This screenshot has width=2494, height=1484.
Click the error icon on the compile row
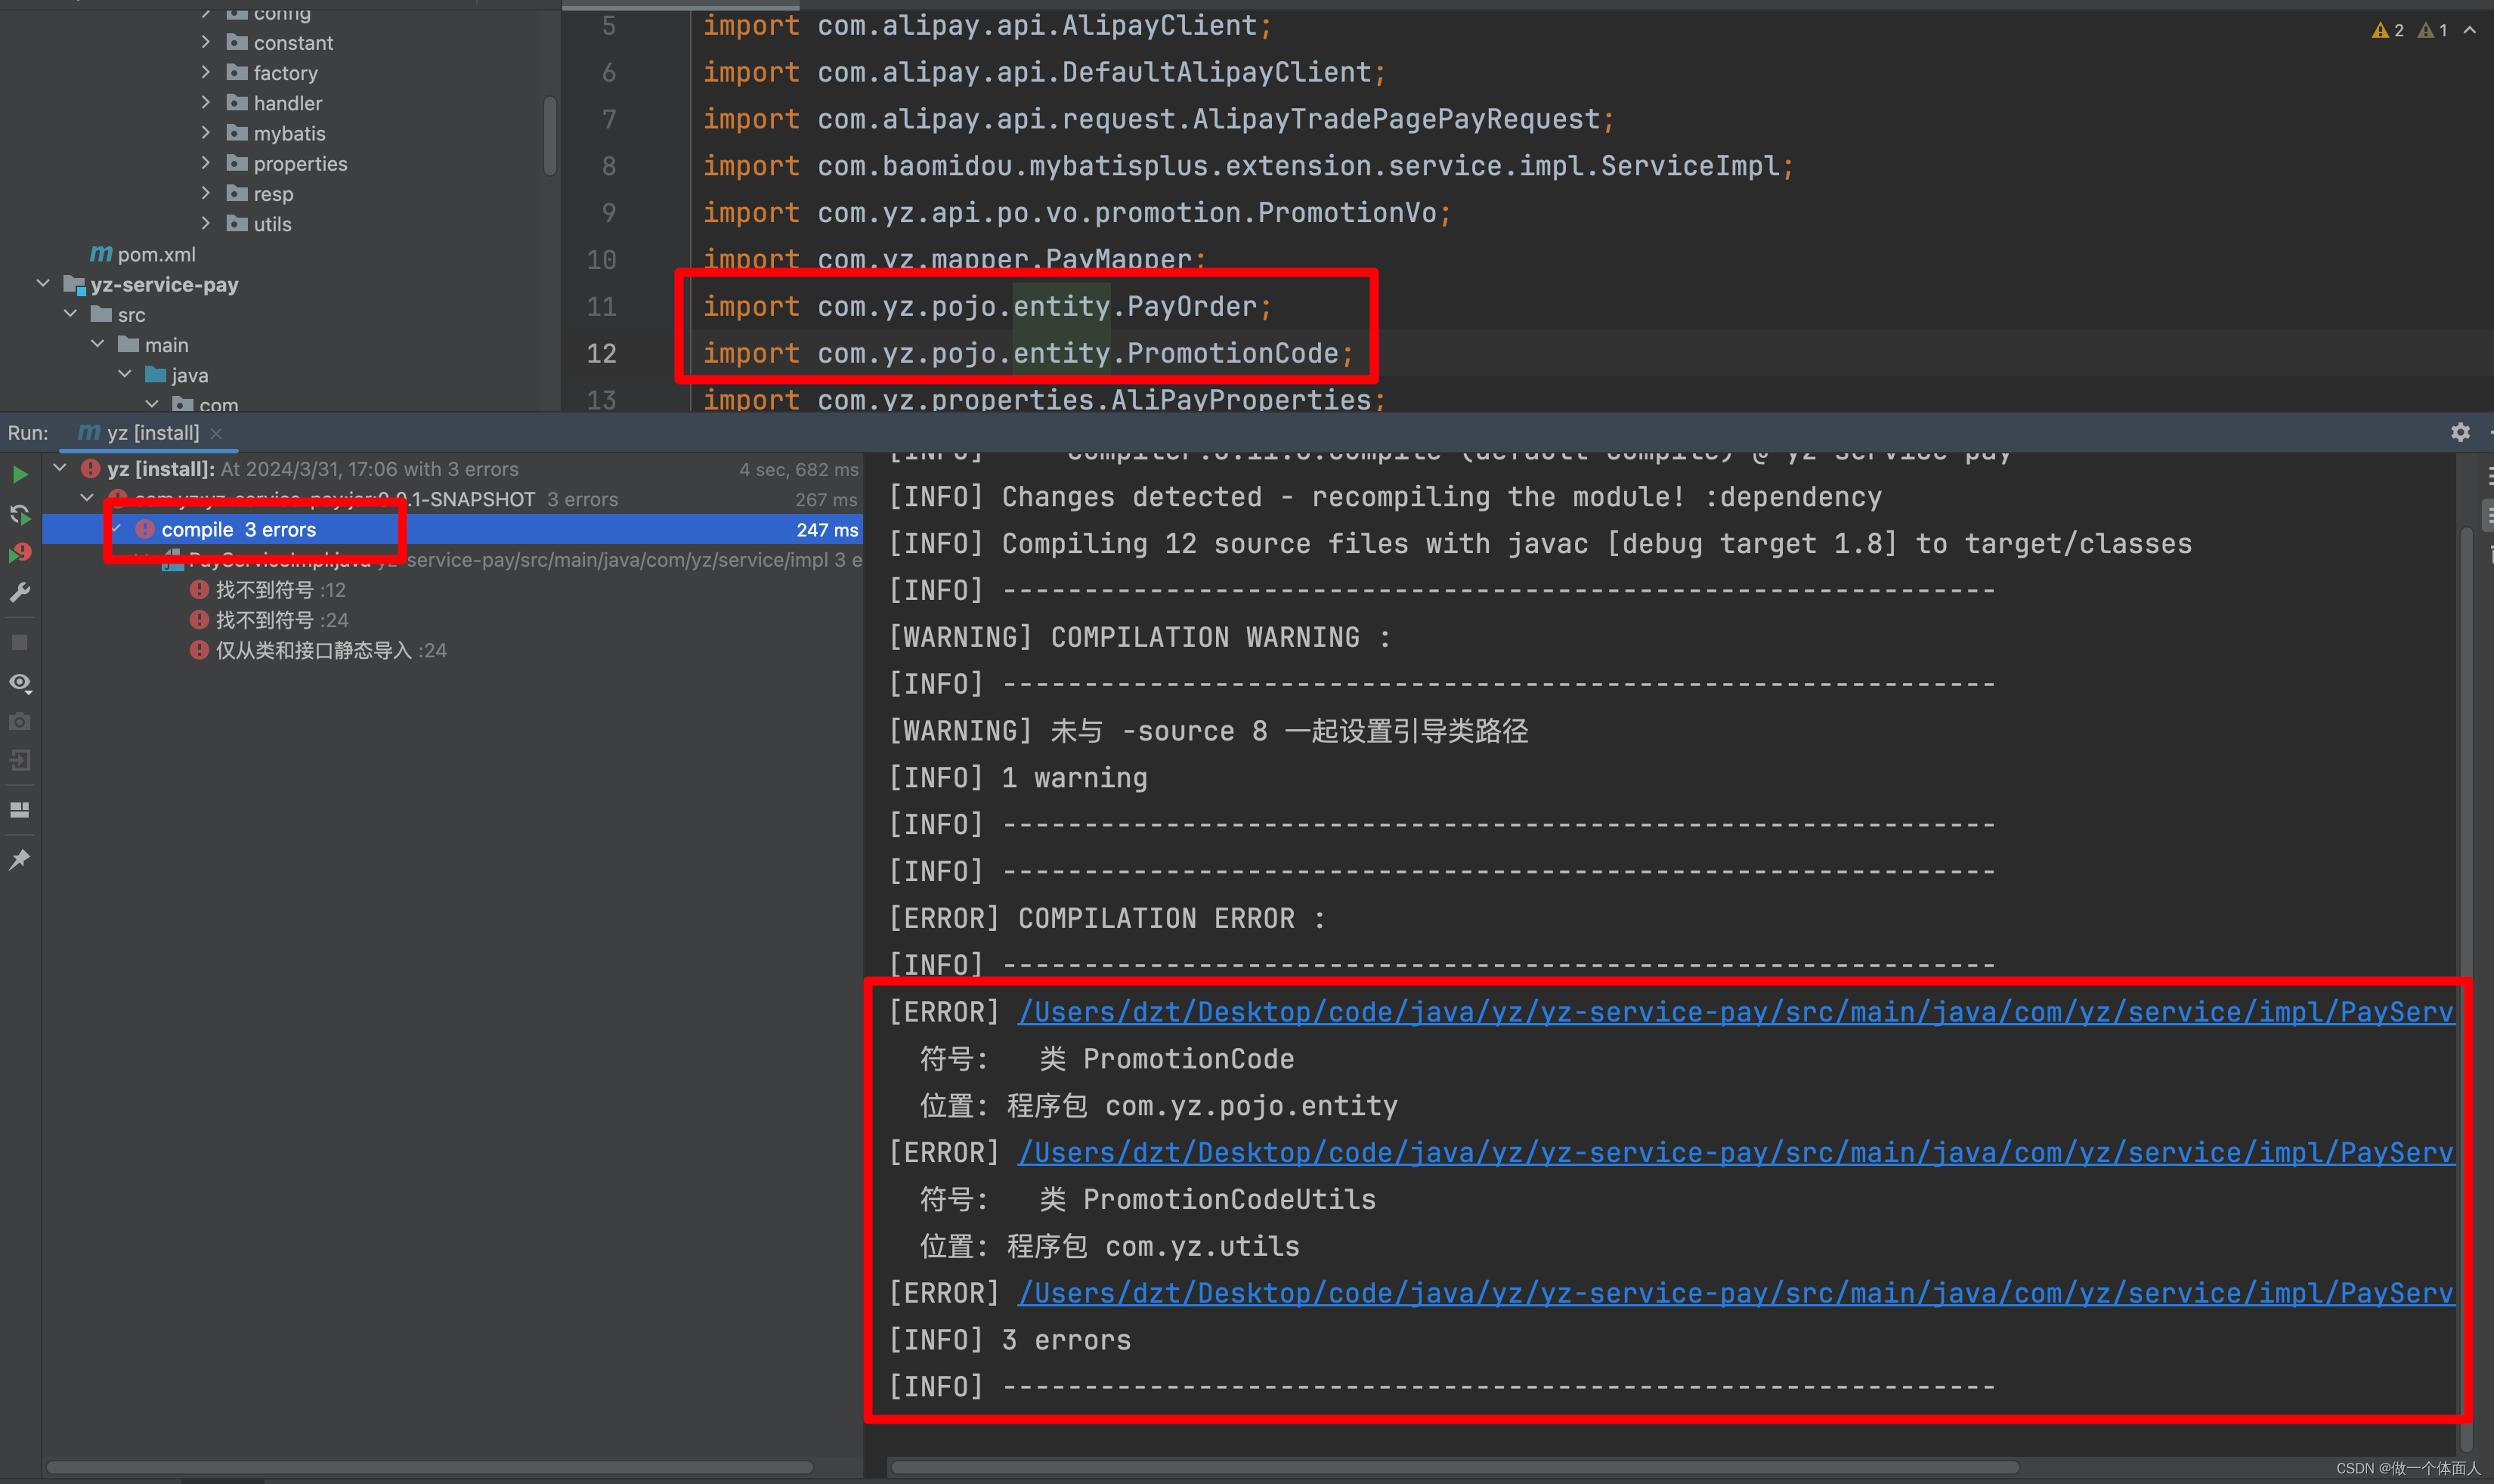[x=145, y=529]
